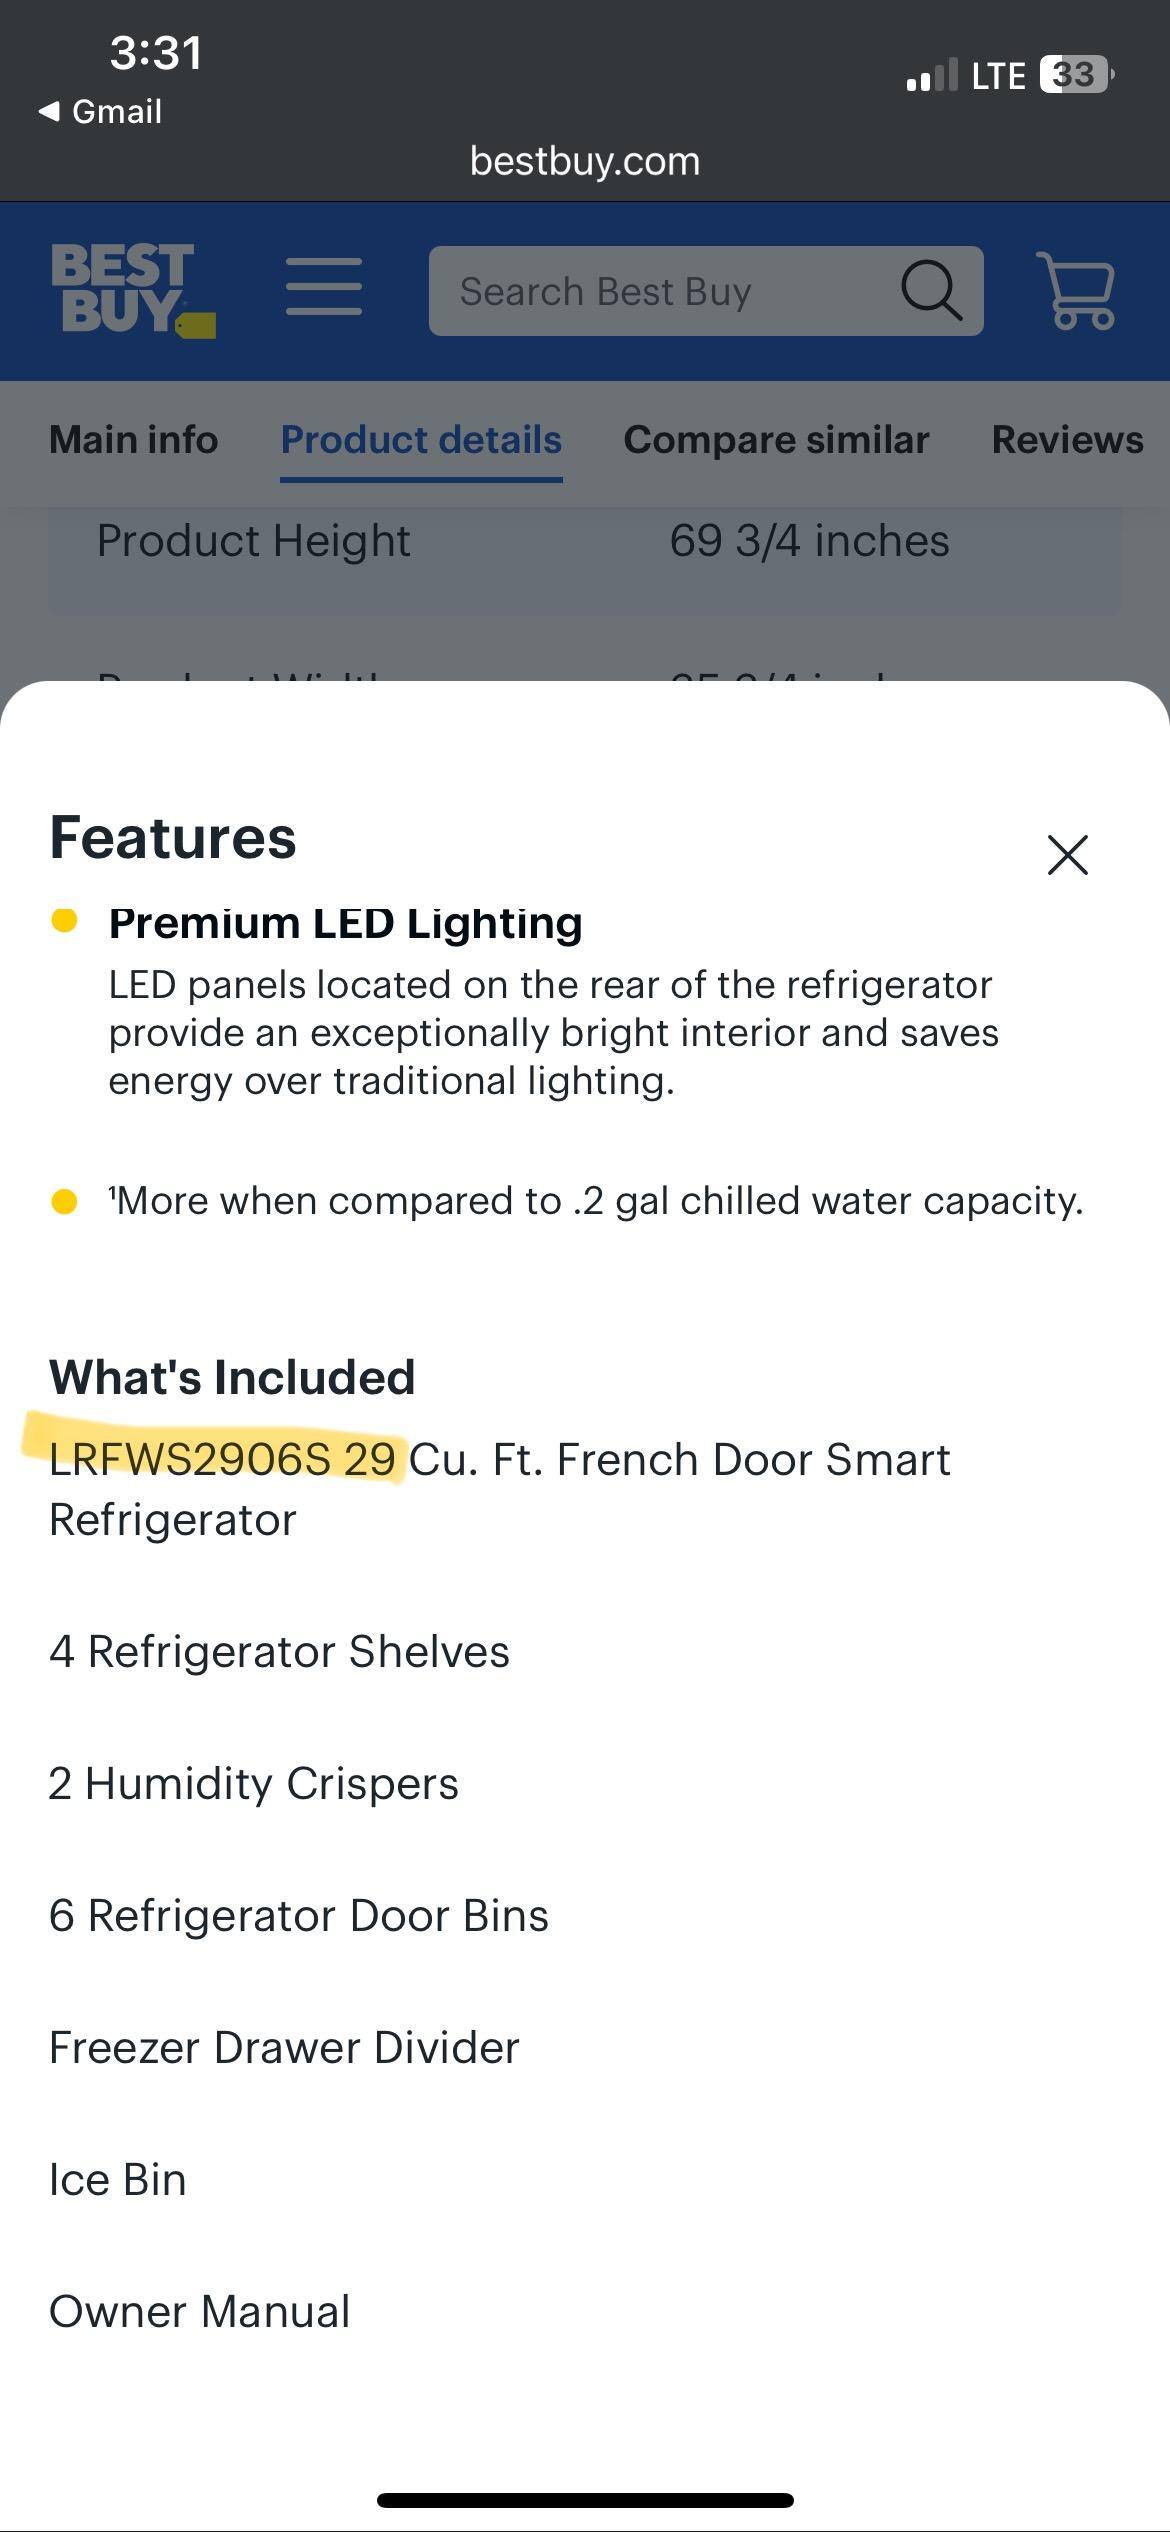The width and height of the screenshot is (1170, 2532).
Task: Tap the Premium LED Lighting heading
Action: (x=345, y=923)
